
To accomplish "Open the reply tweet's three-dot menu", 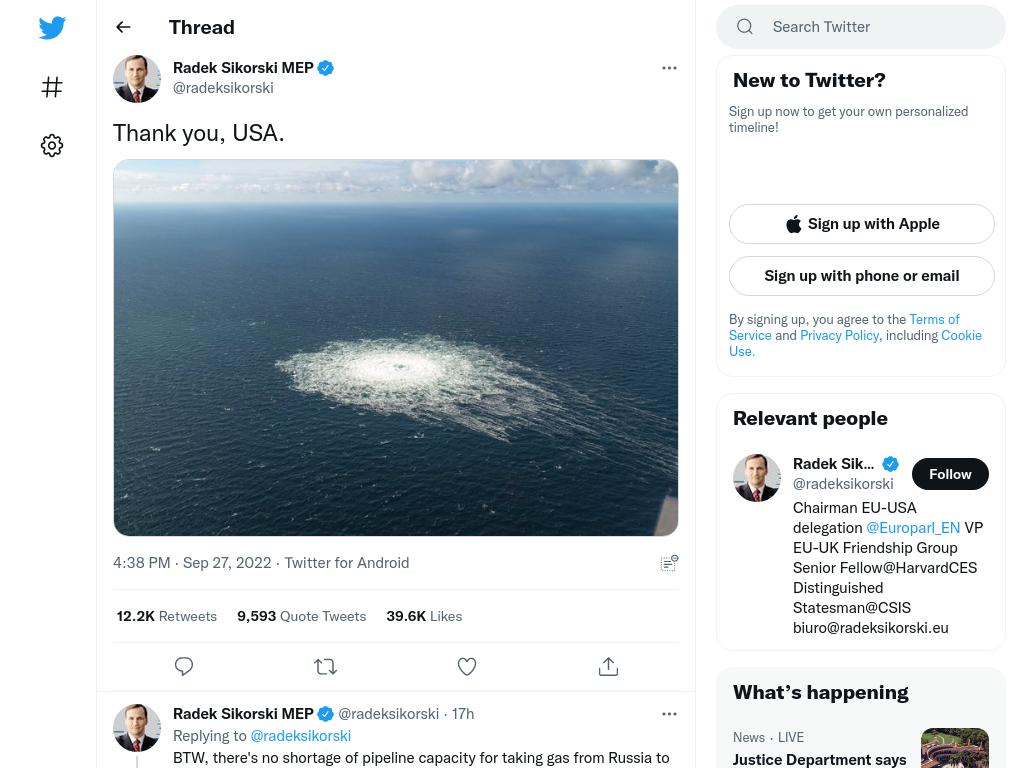I will (669, 714).
